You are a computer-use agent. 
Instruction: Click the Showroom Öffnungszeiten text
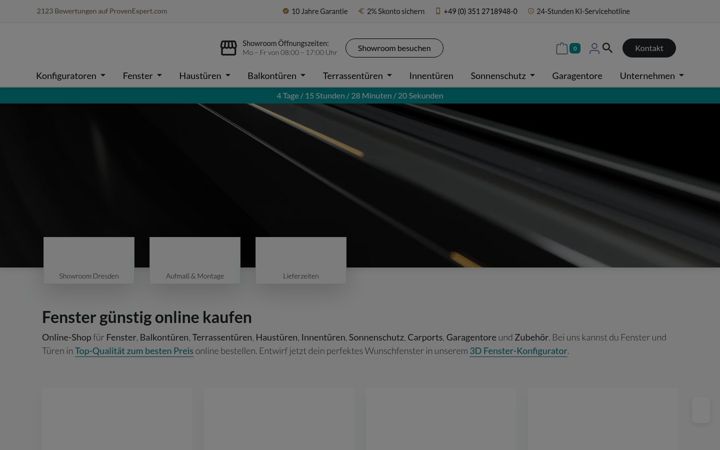tap(286, 43)
